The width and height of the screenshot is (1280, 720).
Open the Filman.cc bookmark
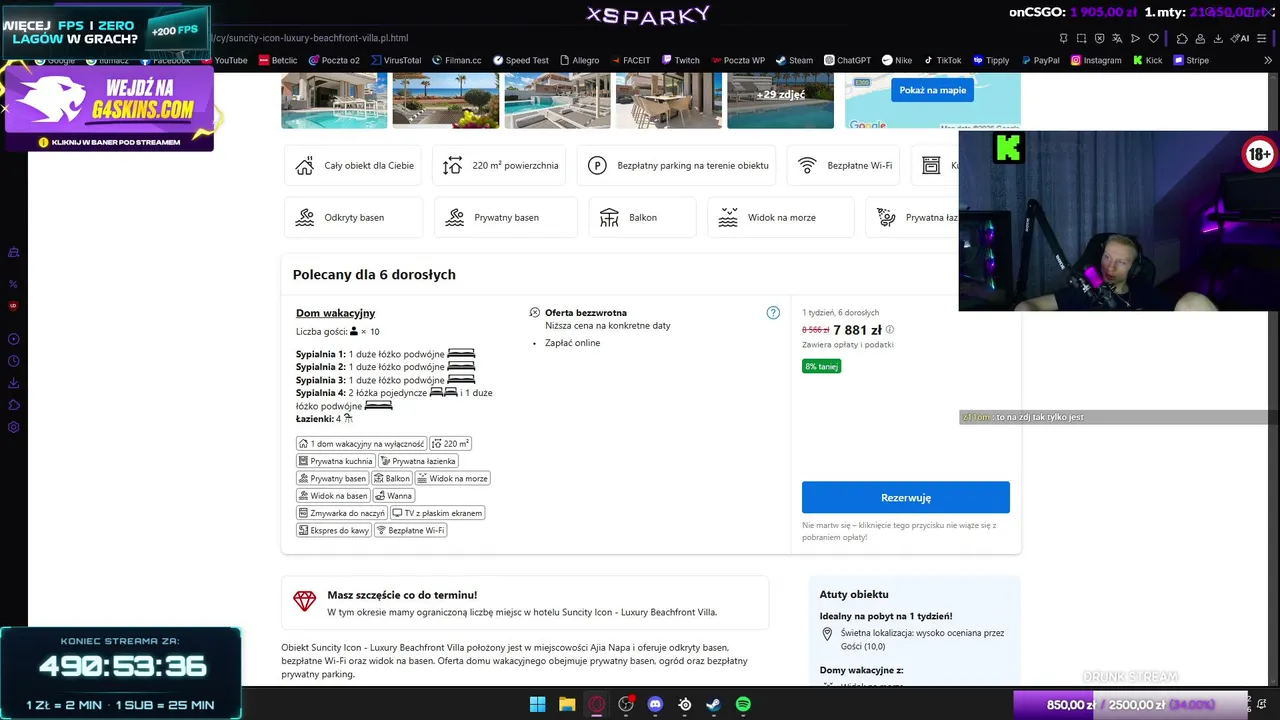pyautogui.click(x=457, y=60)
